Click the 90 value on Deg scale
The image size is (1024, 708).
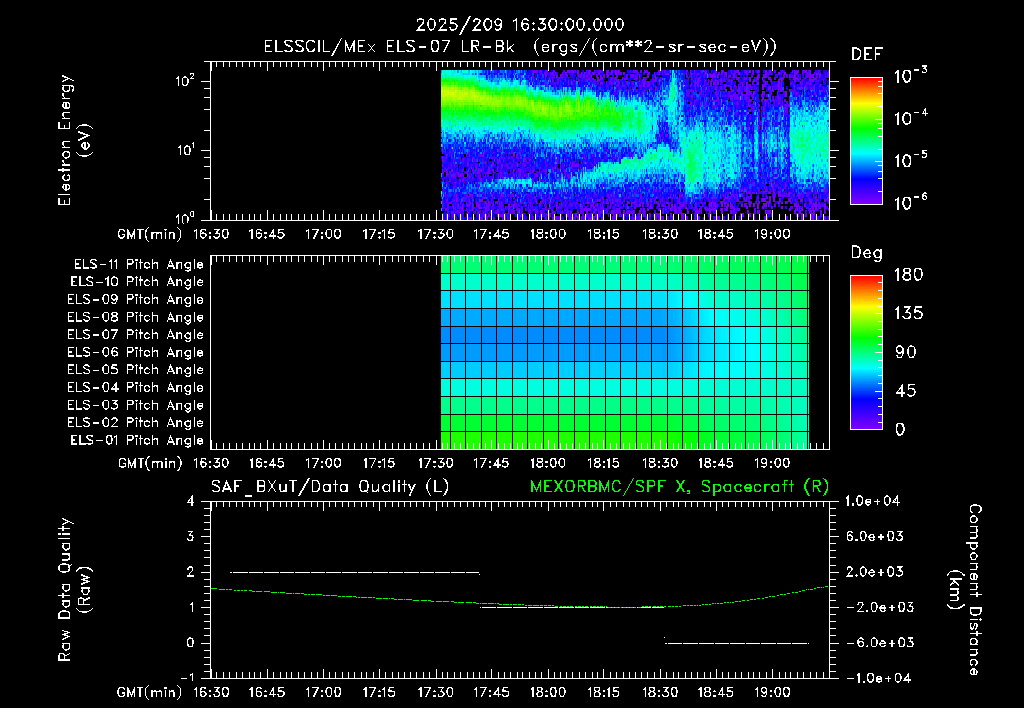pos(905,352)
